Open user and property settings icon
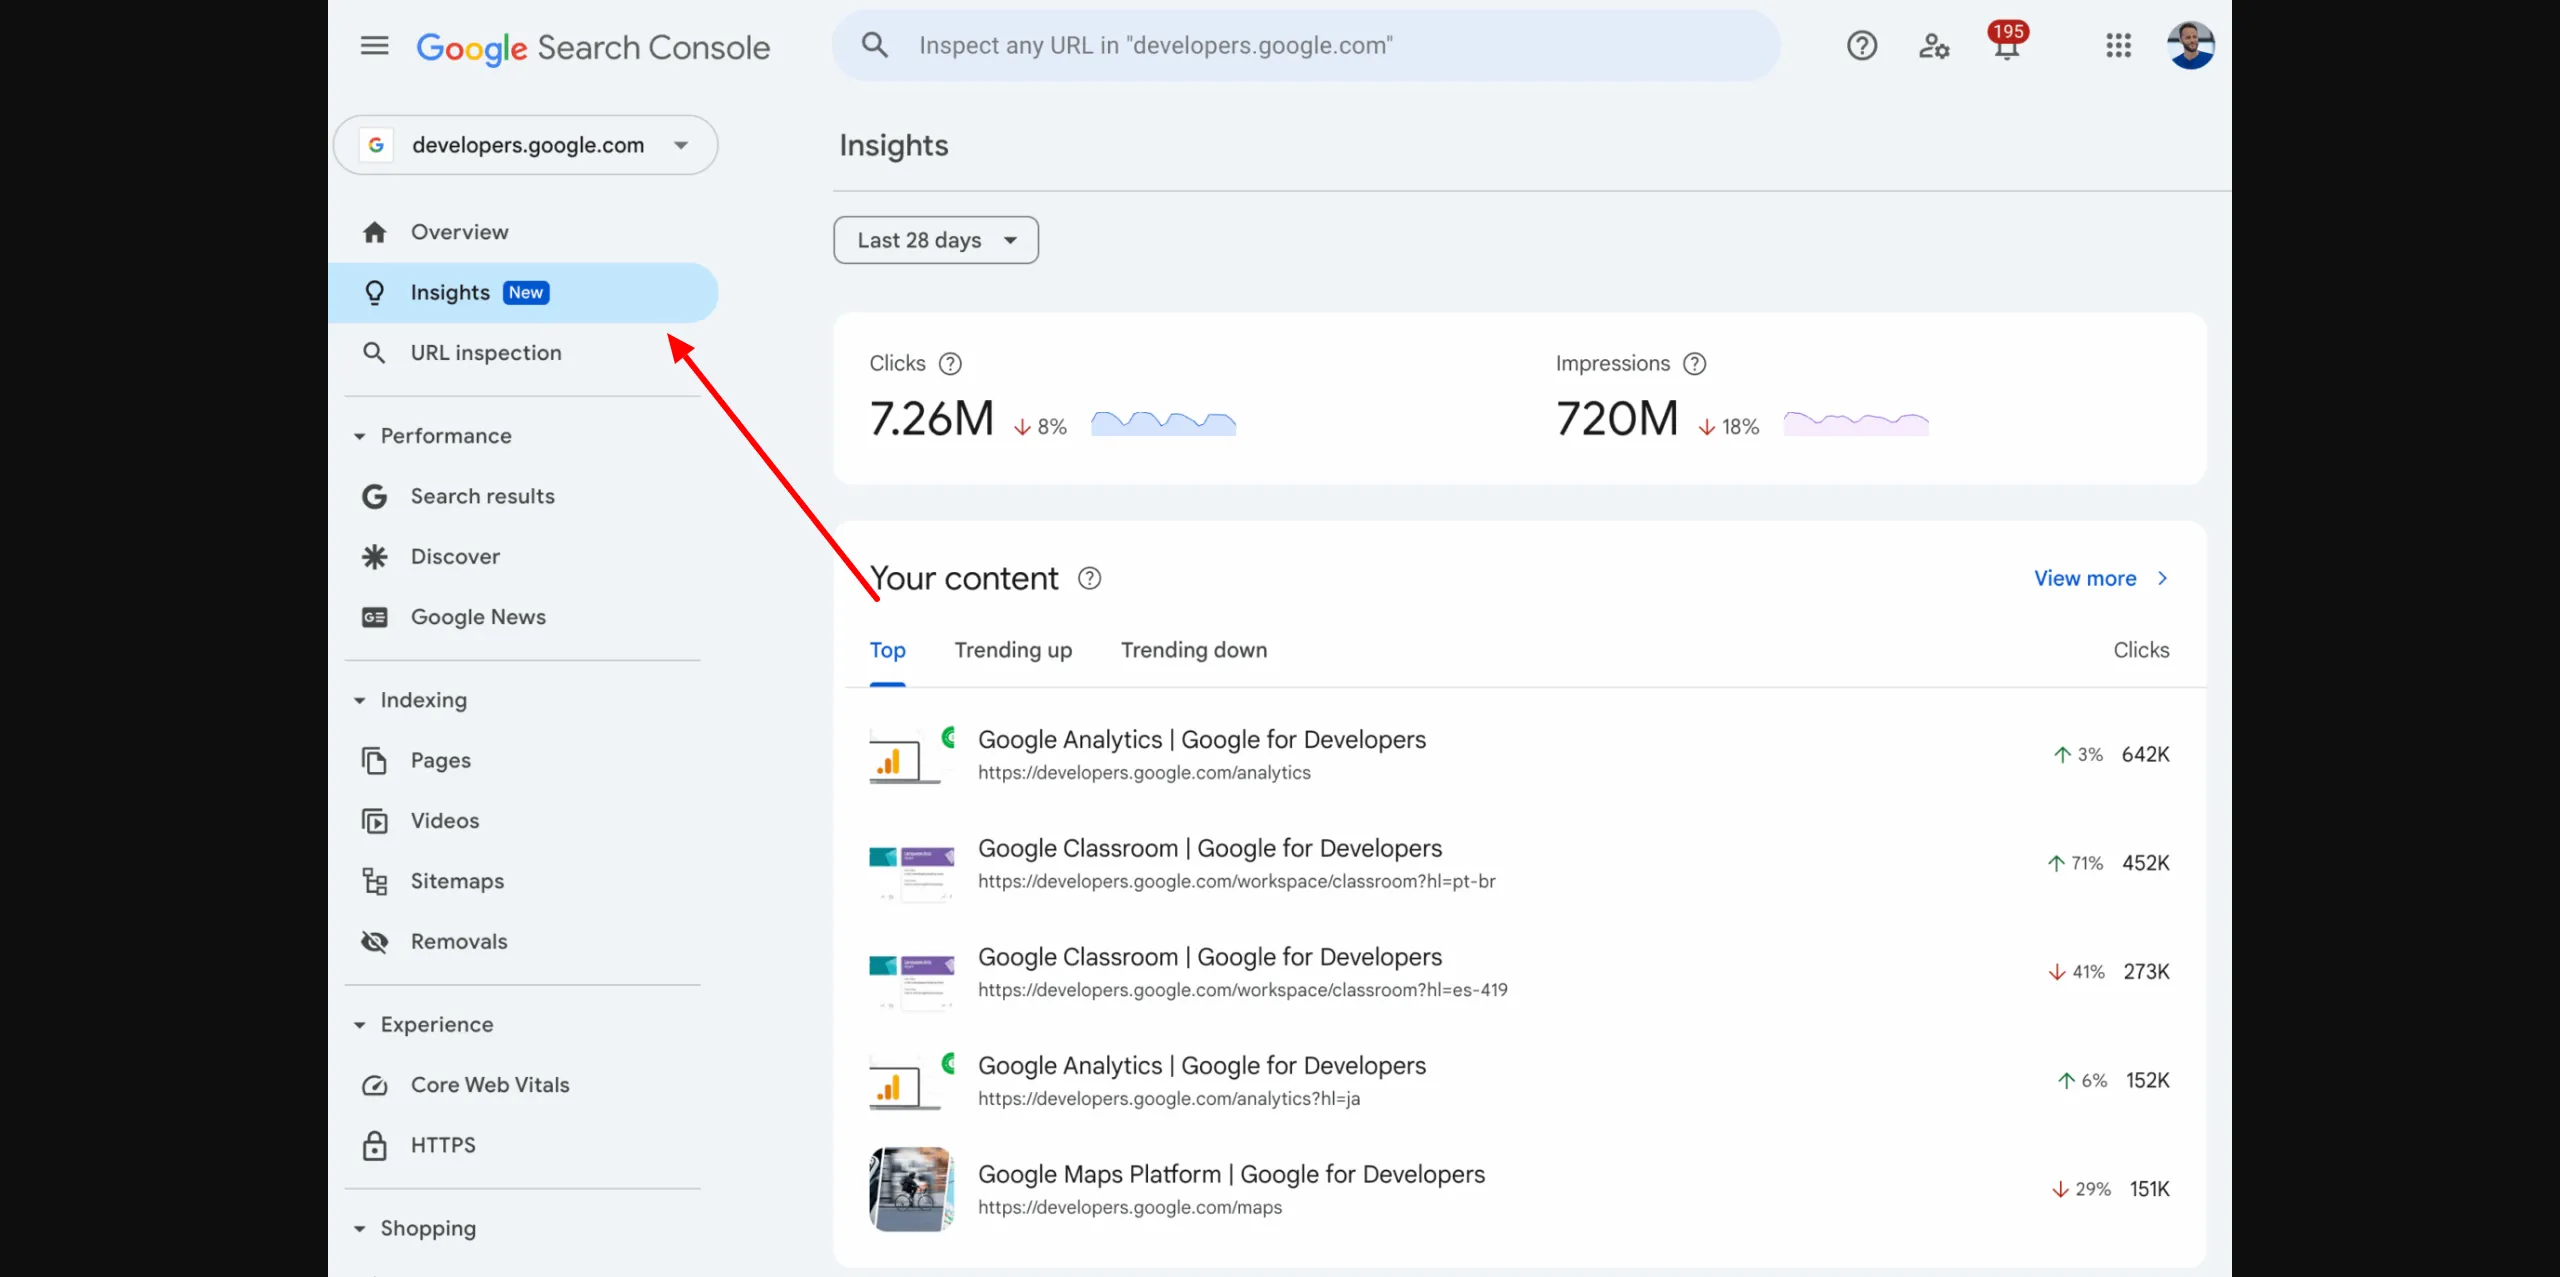 coord(1934,46)
